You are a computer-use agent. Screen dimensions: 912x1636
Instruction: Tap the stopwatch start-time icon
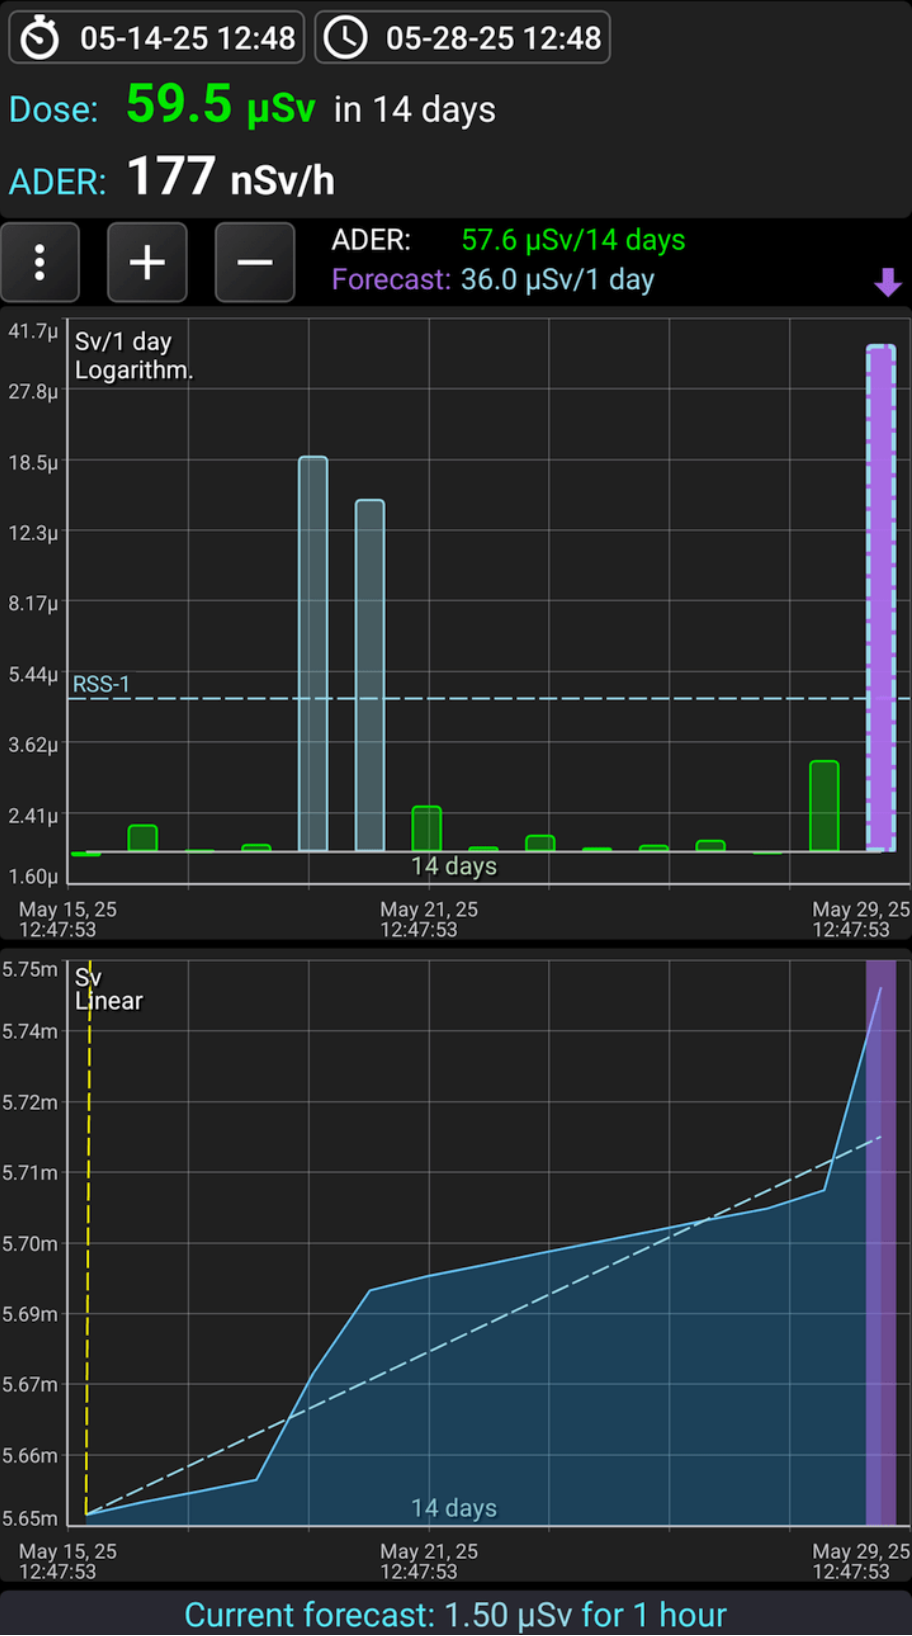click(41, 38)
